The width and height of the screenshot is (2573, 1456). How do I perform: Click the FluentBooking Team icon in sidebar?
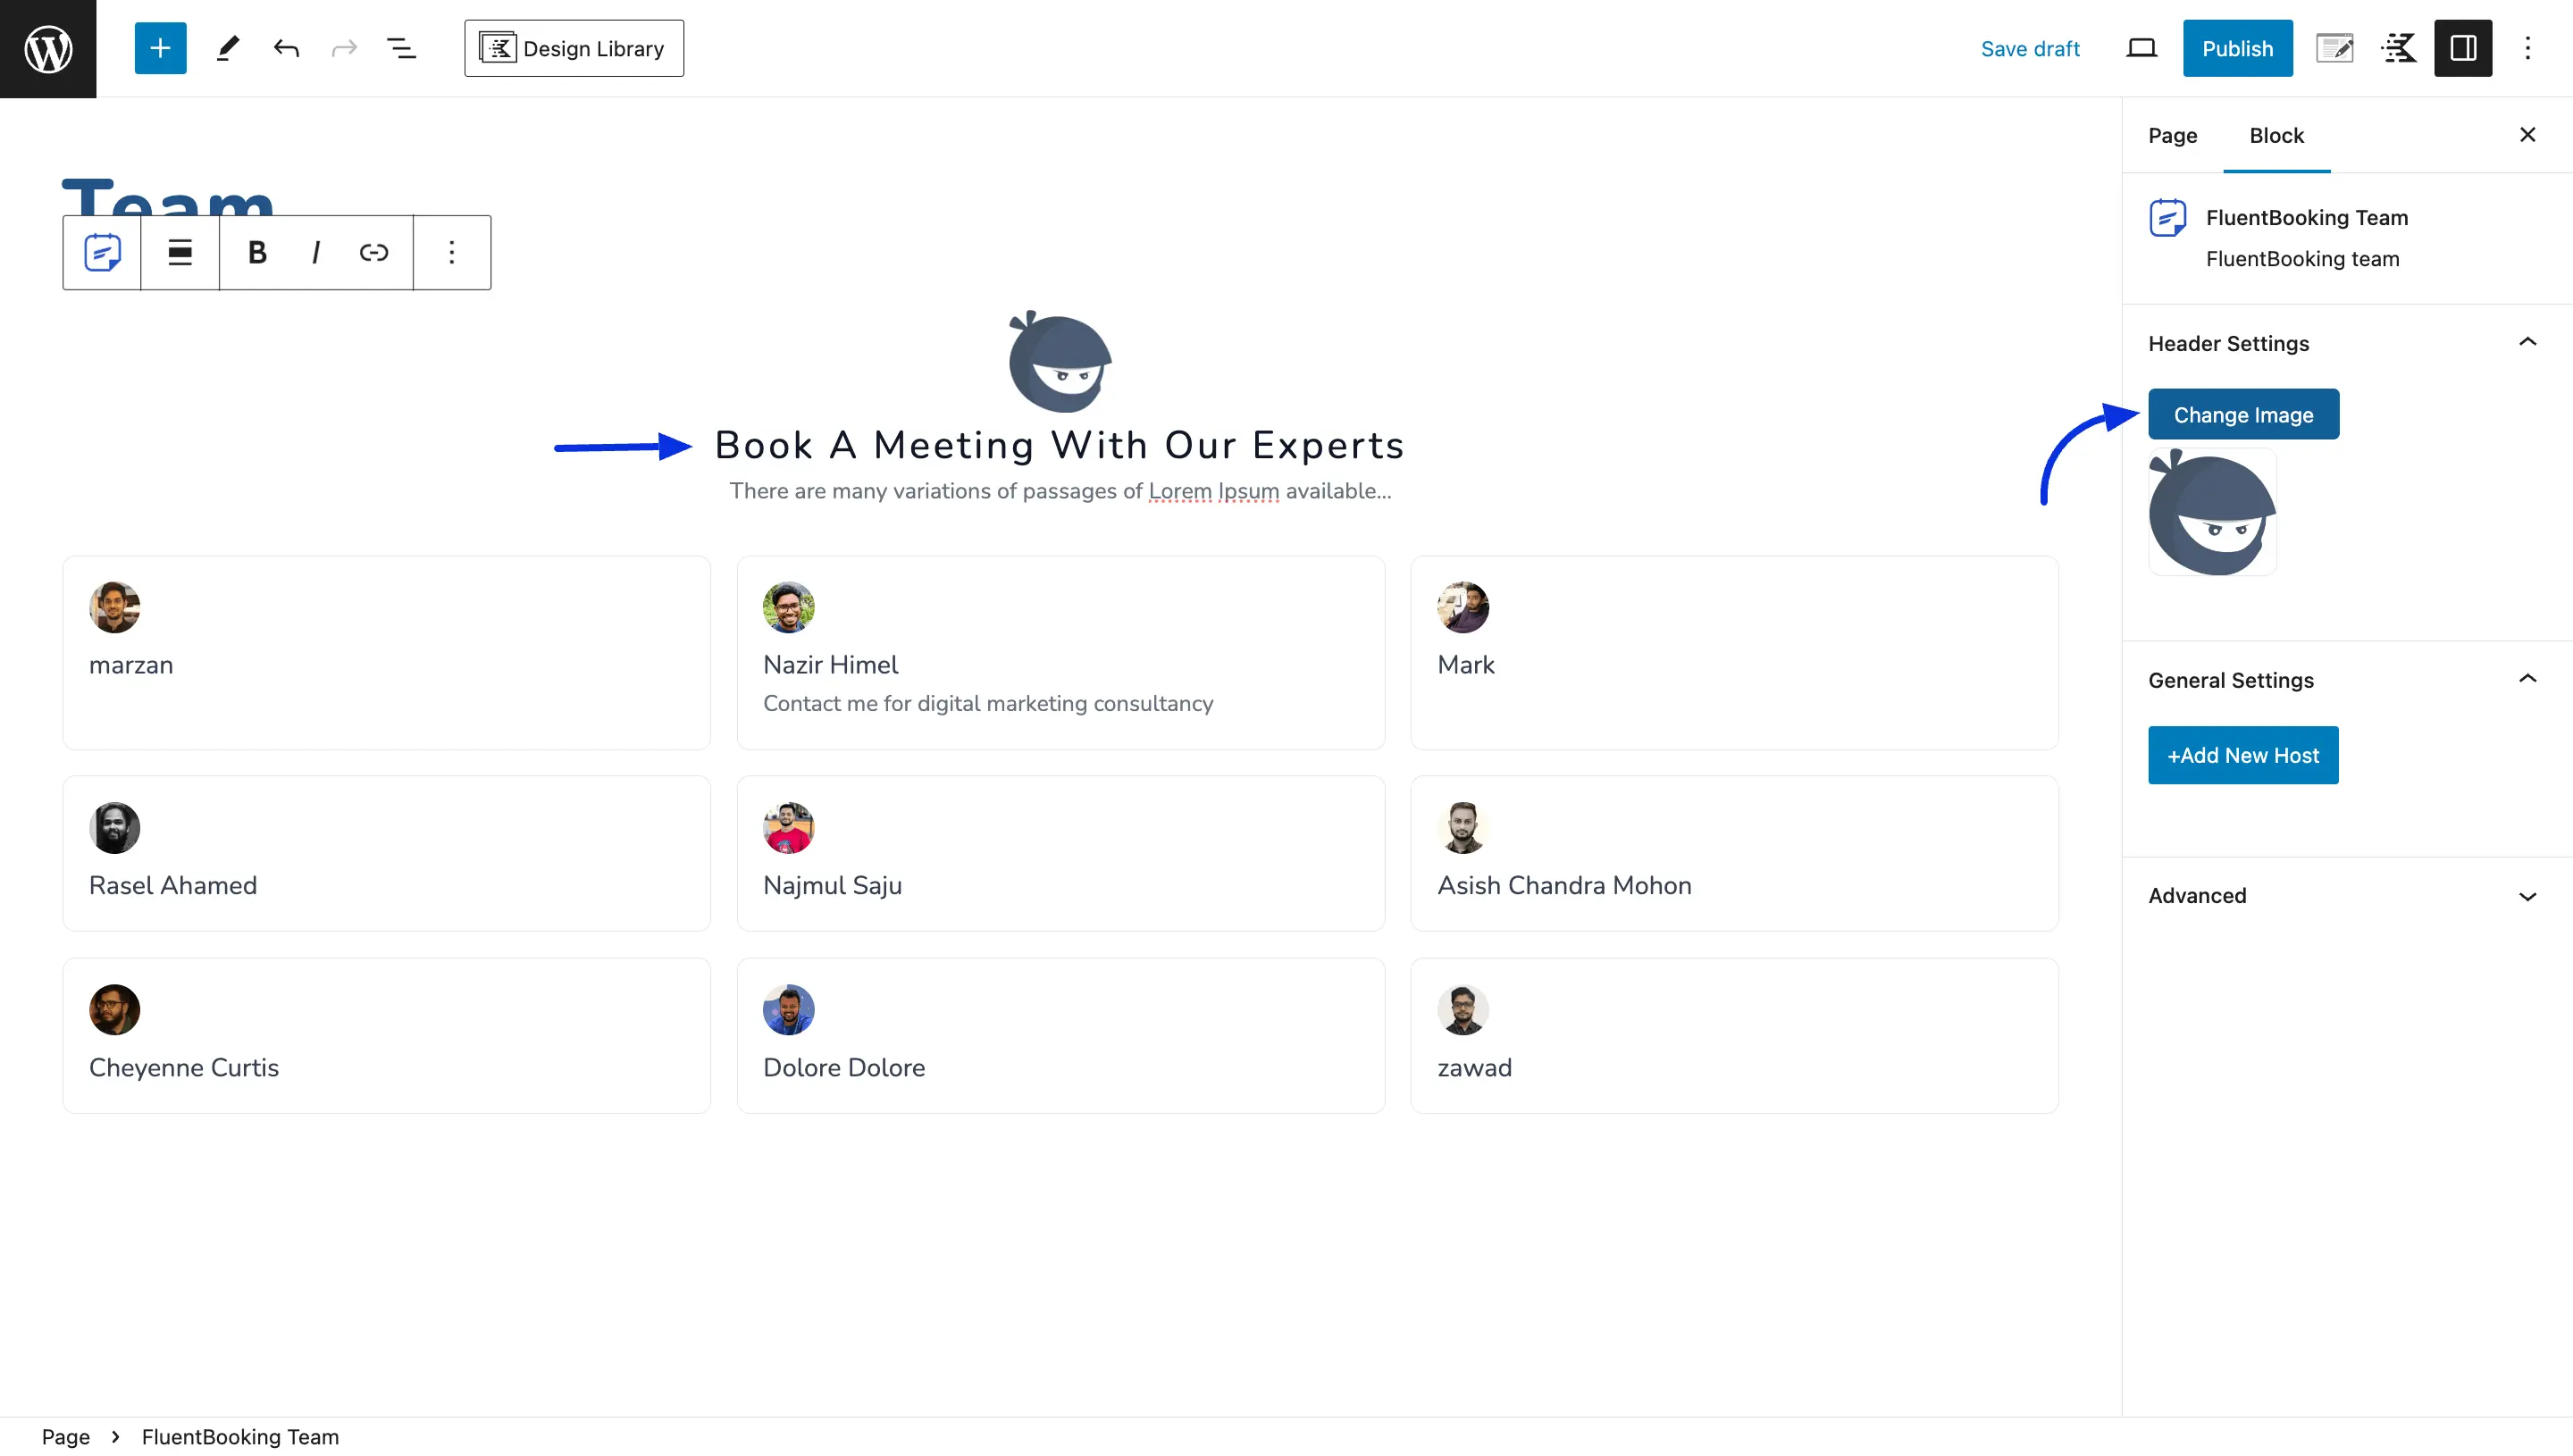click(2167, 218)
